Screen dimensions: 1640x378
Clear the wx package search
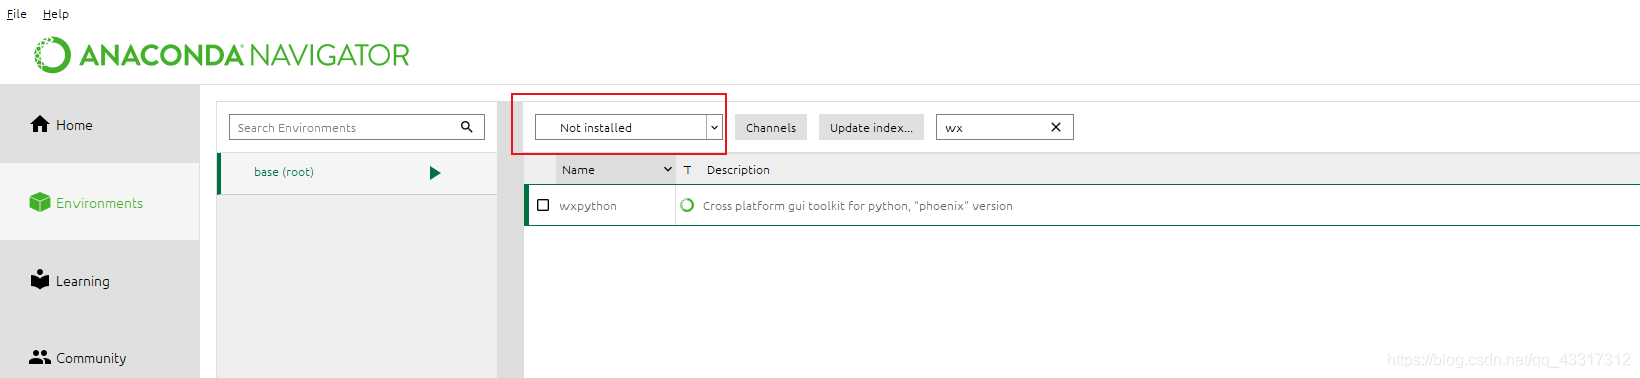pos(1056,127)
